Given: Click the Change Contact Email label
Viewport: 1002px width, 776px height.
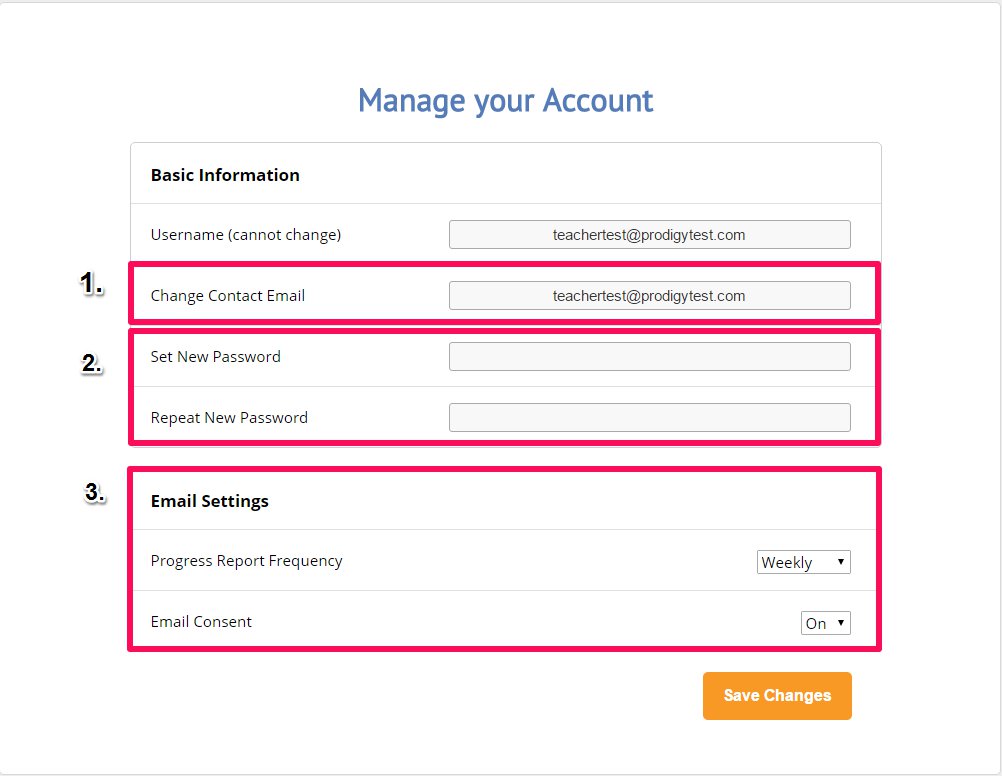Looking at the screenshot, I should (227, 296).
